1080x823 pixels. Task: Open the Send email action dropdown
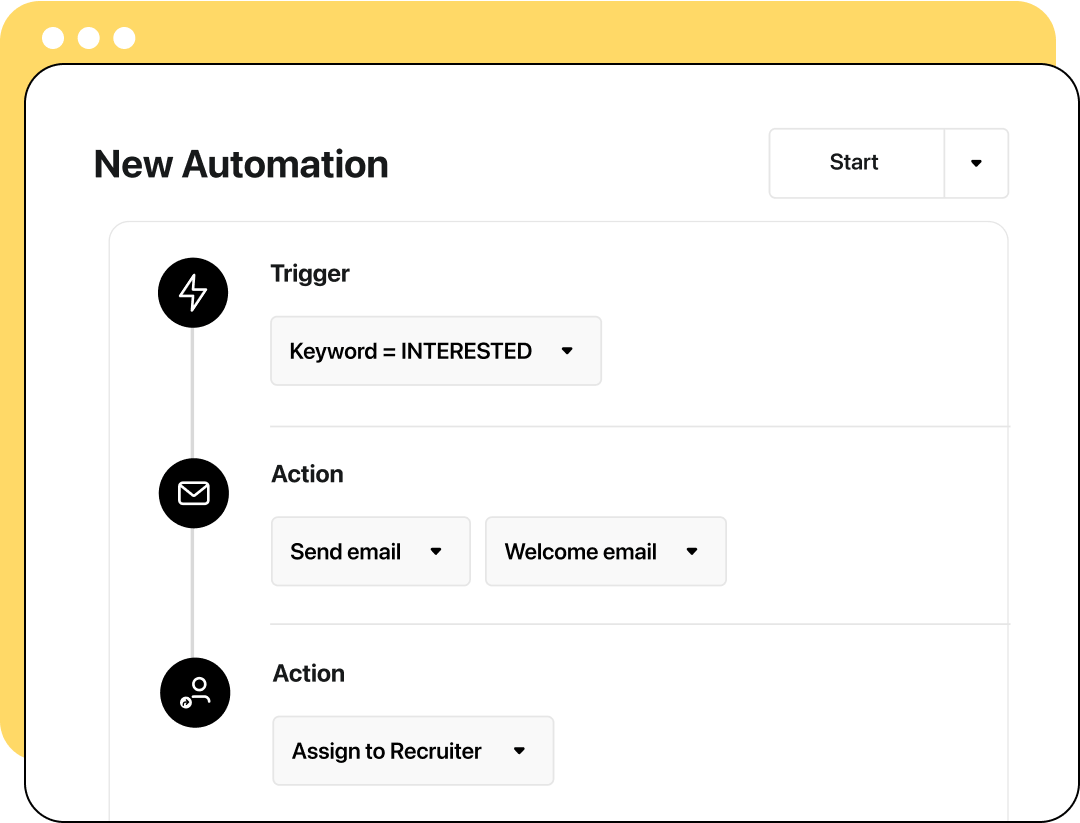371,552
